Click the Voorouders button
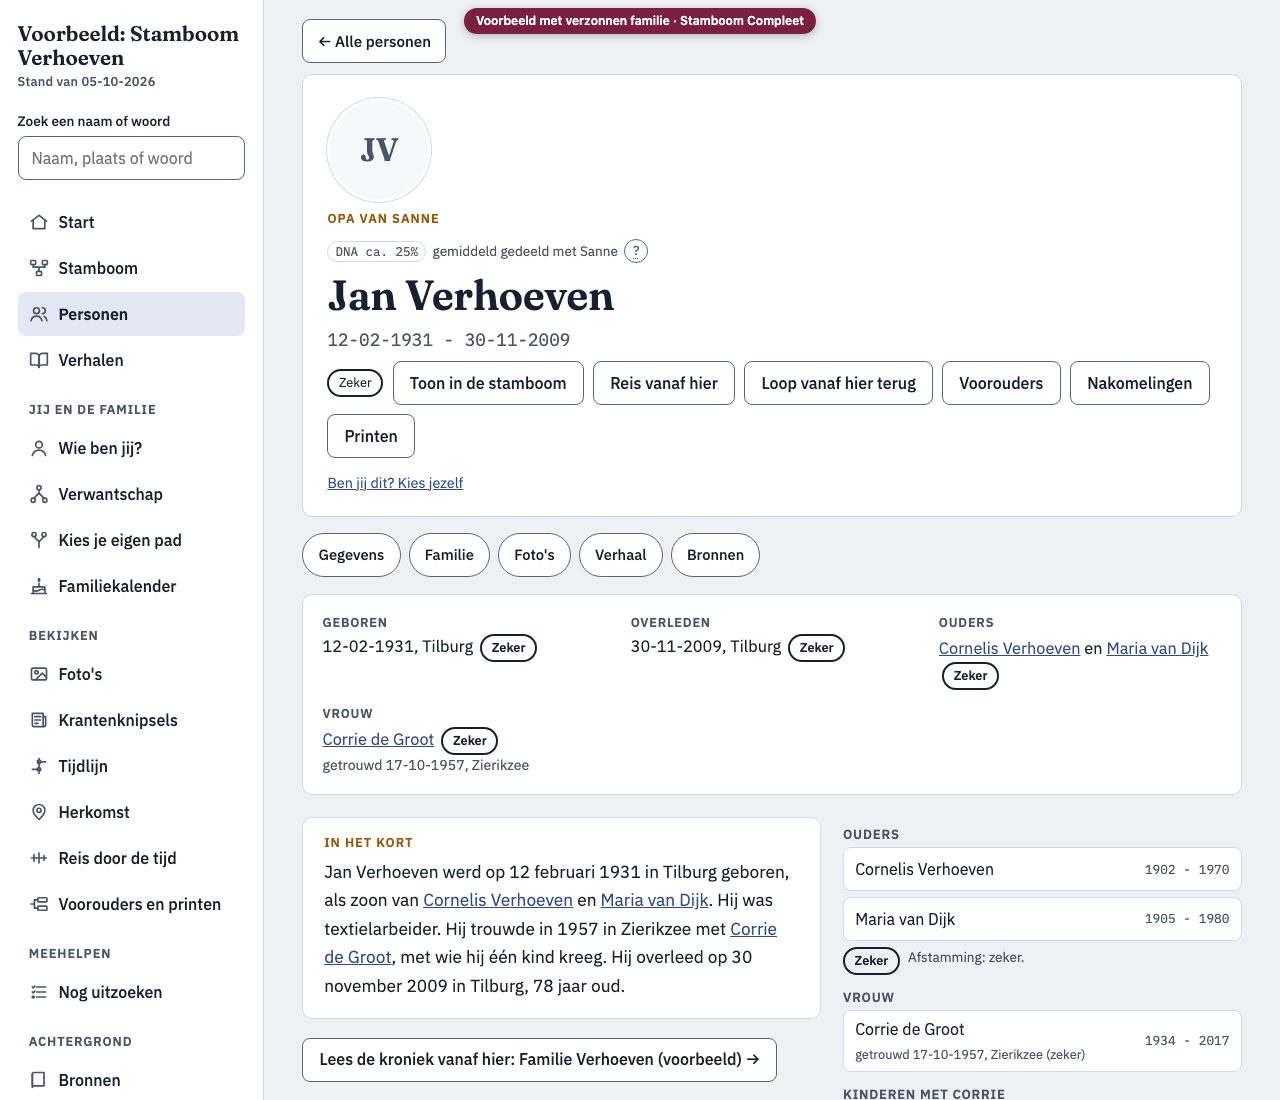 tap(1001, 383)
